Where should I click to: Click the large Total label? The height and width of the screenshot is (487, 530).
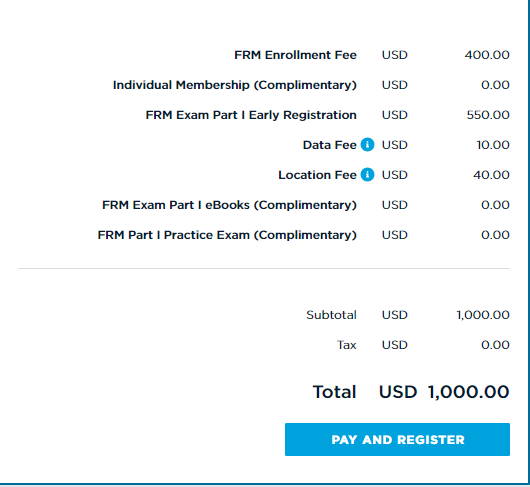[x=334, y=392]
